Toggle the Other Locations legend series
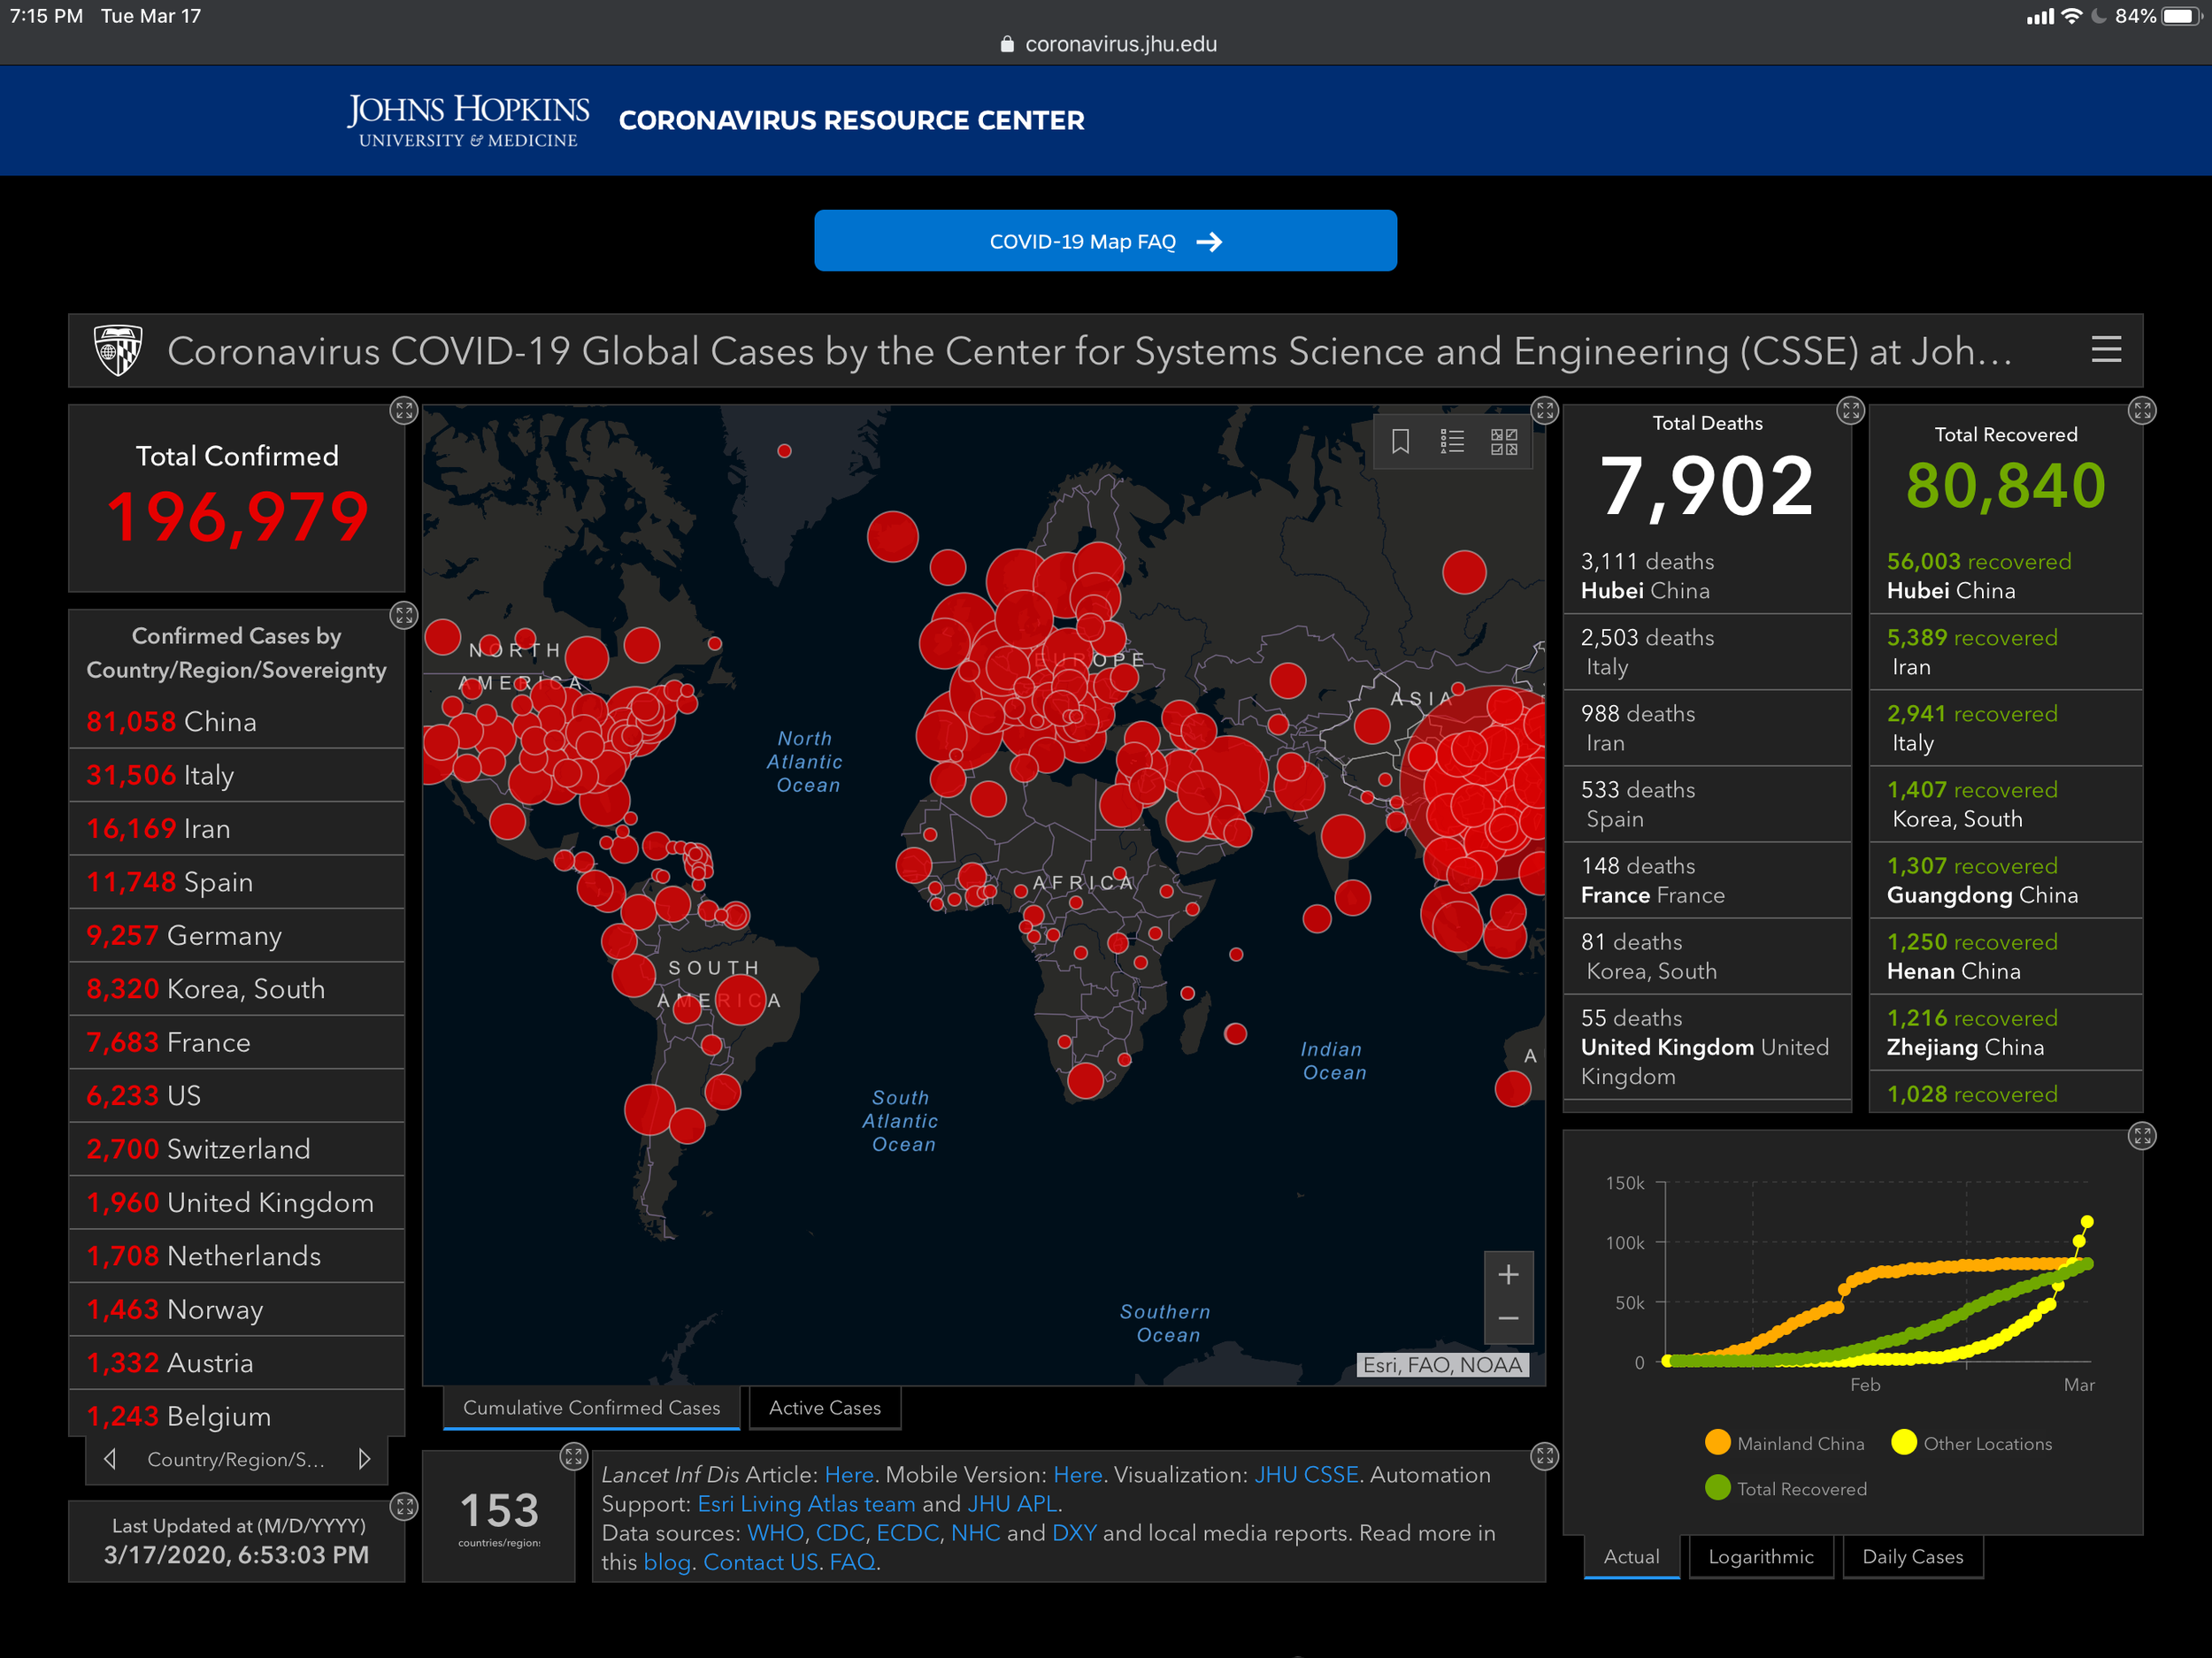 pos(1972,1443)
